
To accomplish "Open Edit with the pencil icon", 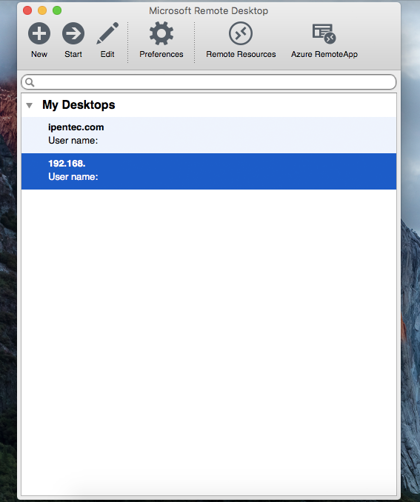I will point(107,33).
